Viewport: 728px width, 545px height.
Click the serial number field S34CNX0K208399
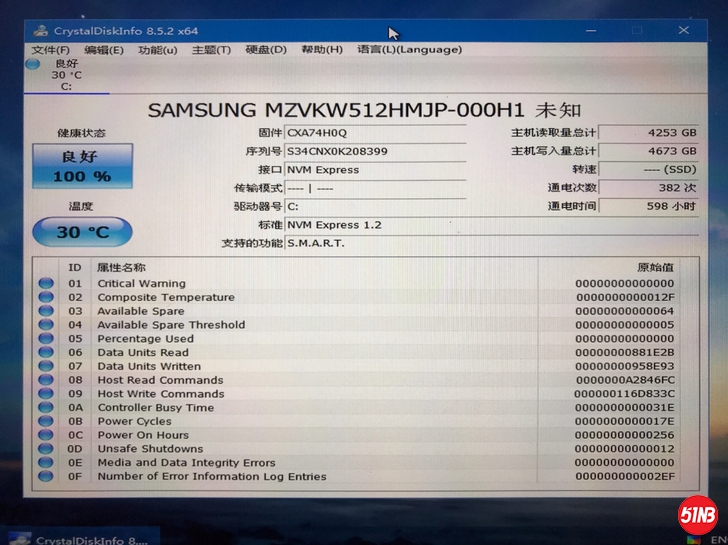374,152
